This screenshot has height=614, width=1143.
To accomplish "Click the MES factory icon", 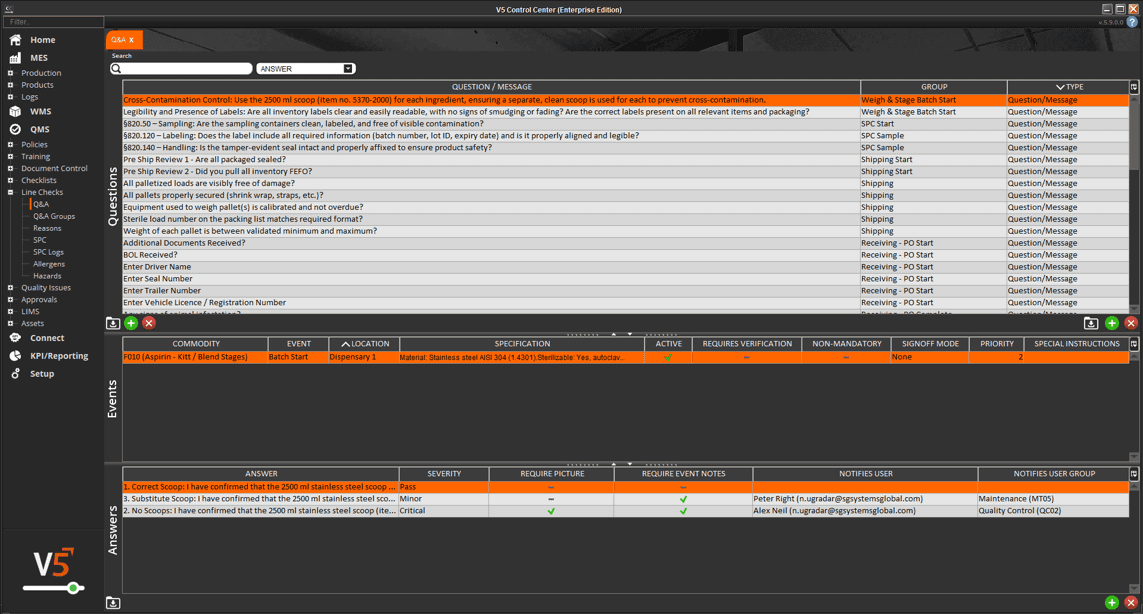I will coord(15,58).
